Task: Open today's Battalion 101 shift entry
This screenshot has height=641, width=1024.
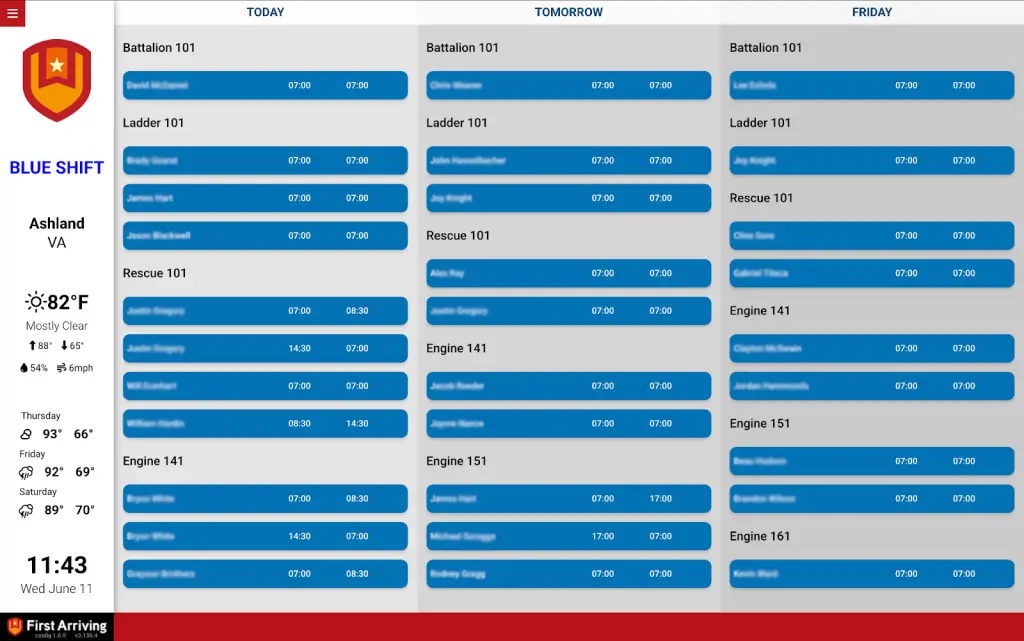Action: [265, 85]
